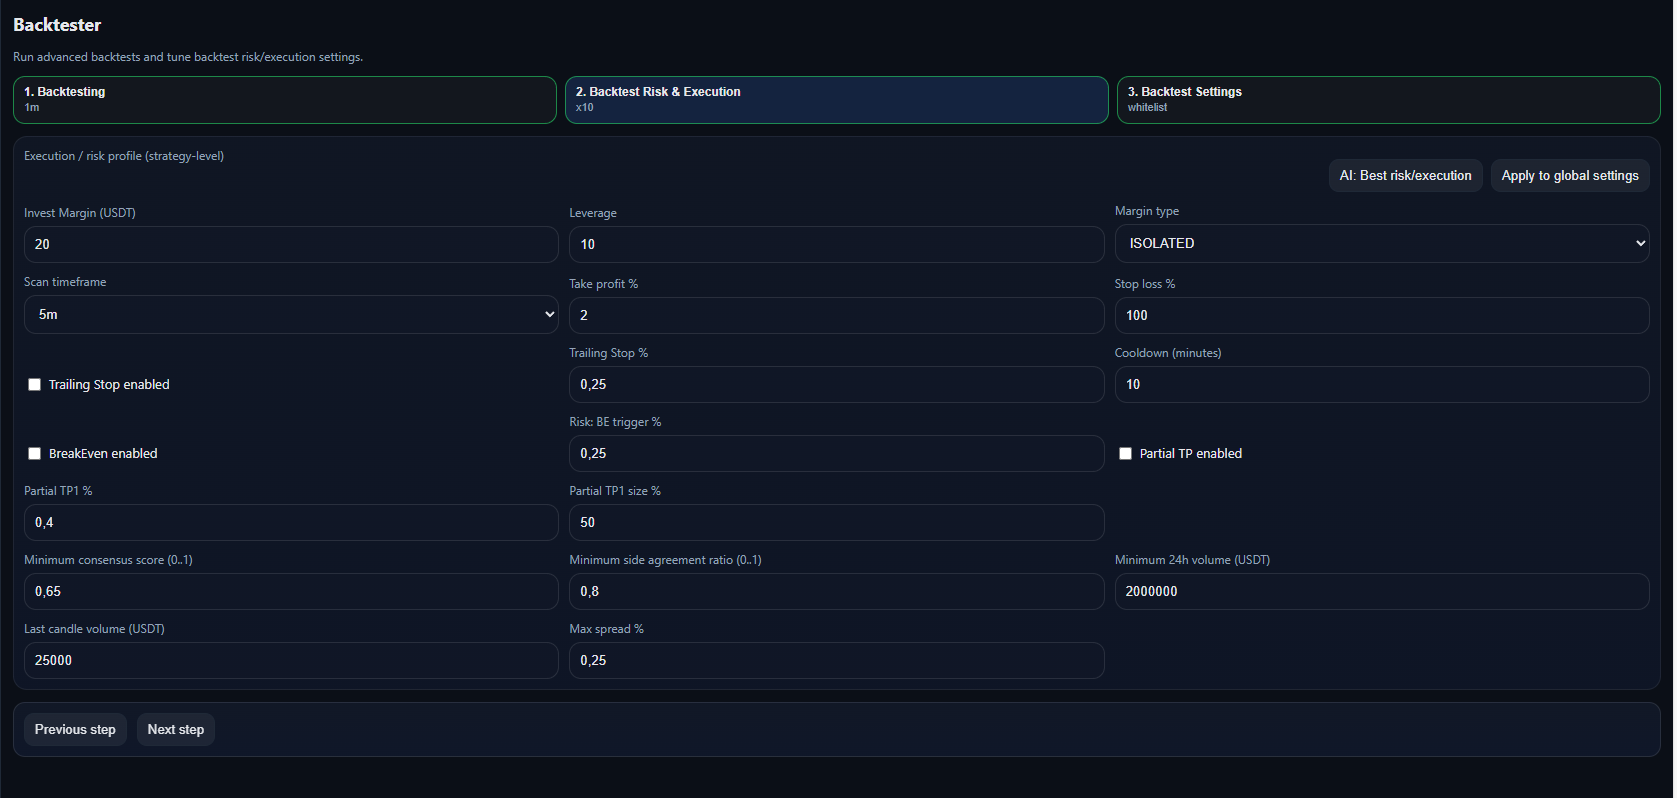Advance with Next step button
This screenshot has height=798, width=1677.
point(176,730)
